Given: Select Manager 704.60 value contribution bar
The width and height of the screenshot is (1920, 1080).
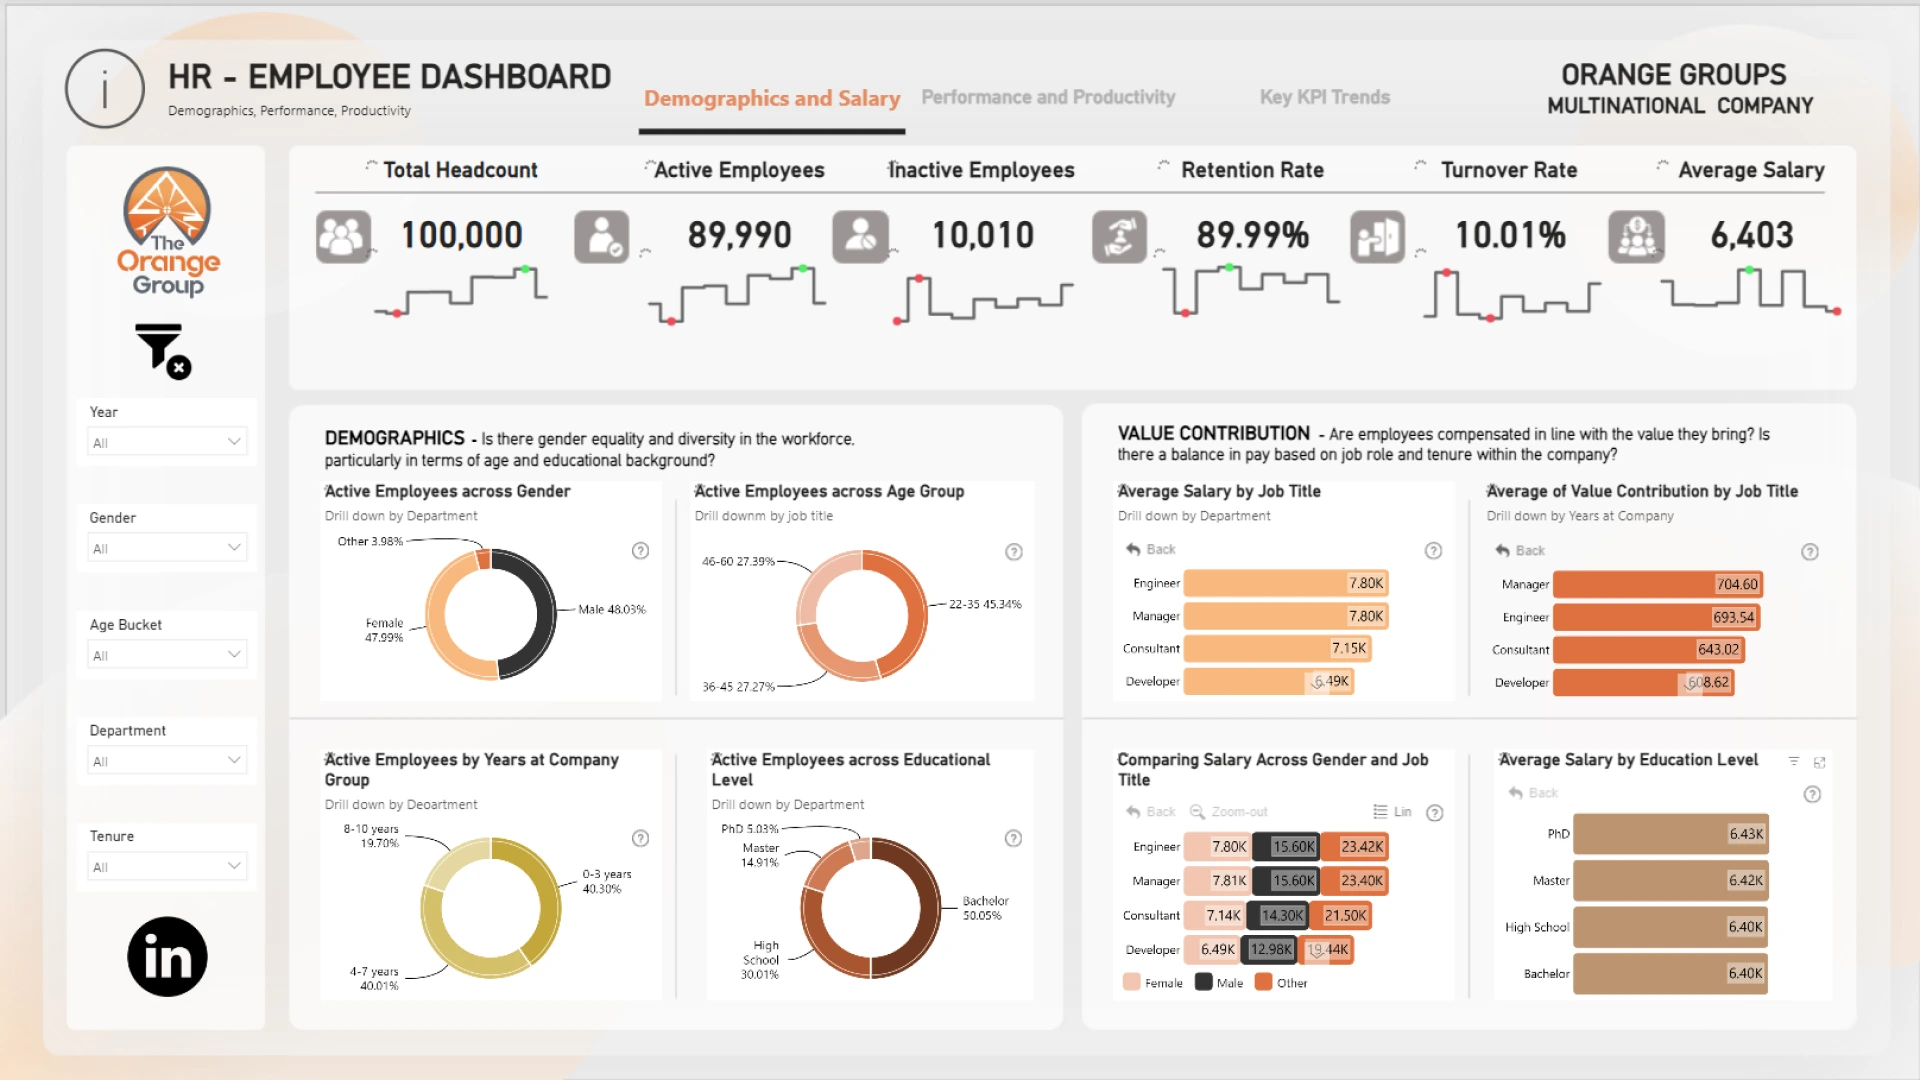Looking at the screenshot, I should 1657,584.
